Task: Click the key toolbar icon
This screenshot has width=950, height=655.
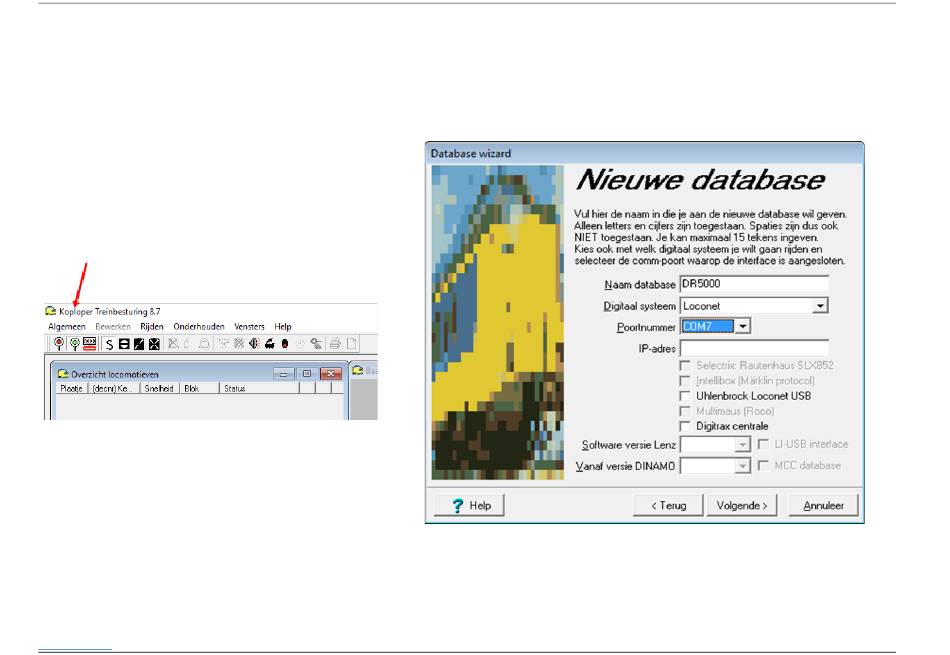Action: (316, 344)
